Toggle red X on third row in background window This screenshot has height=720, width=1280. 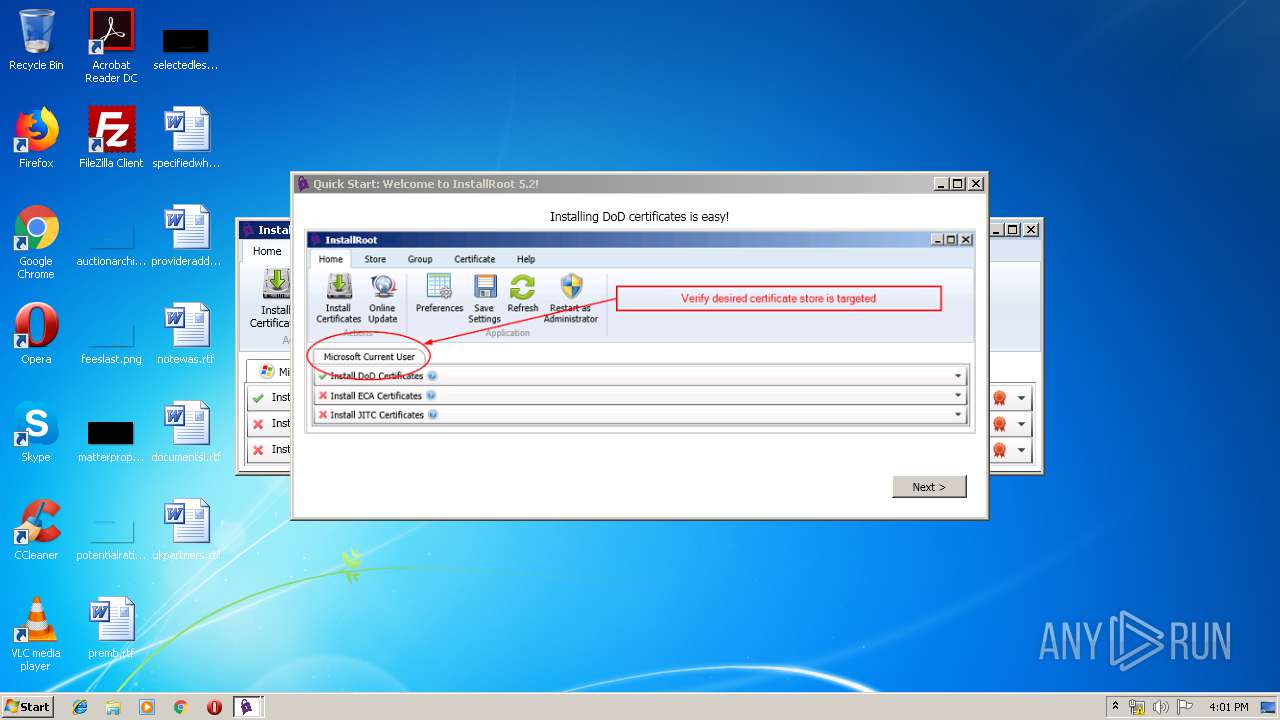coord(258,449)
